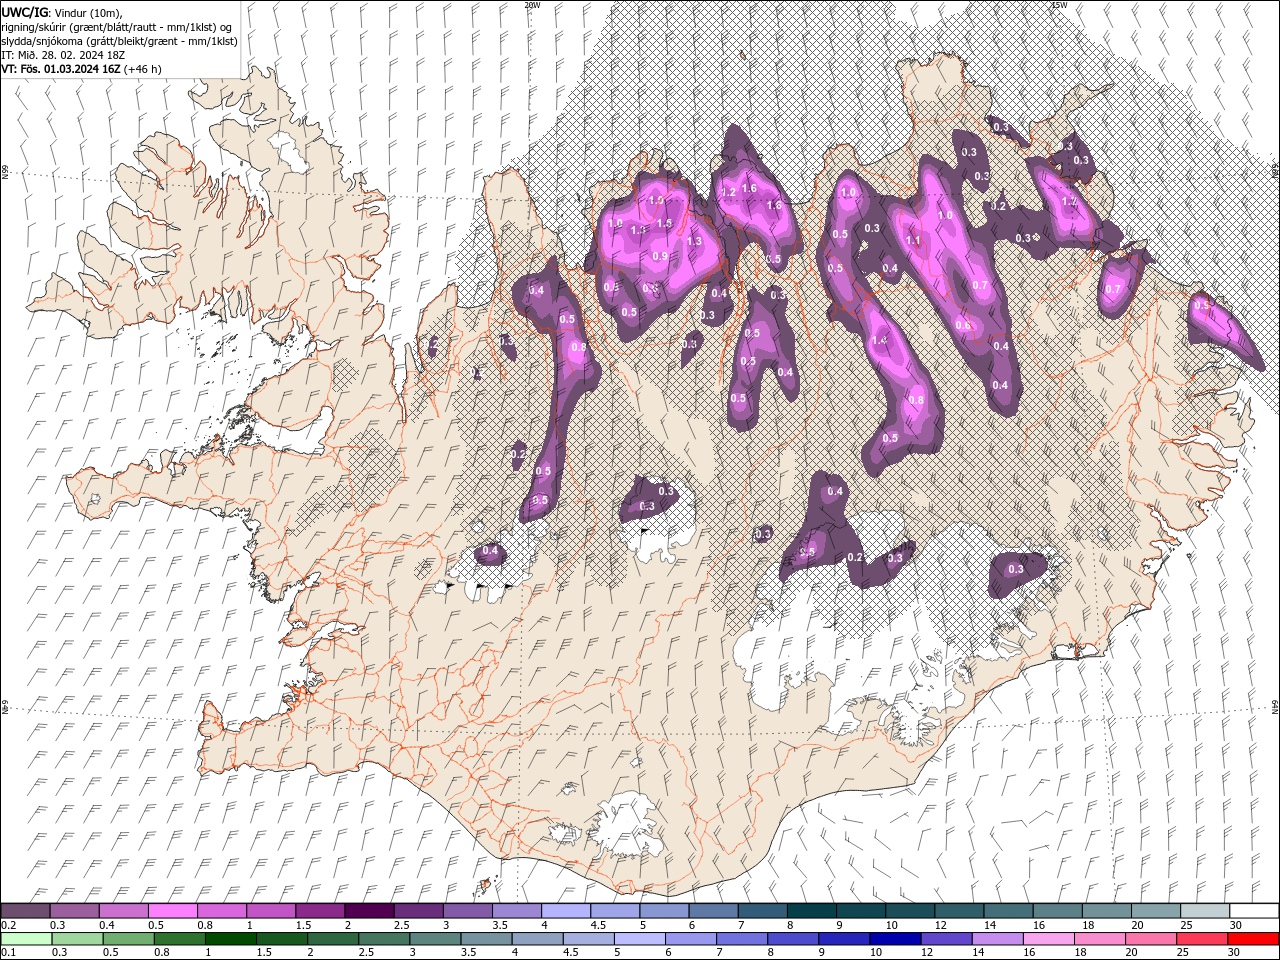Click the '1.1' snowfall value on the map
1280x960 pixels.
coord(912,241)
